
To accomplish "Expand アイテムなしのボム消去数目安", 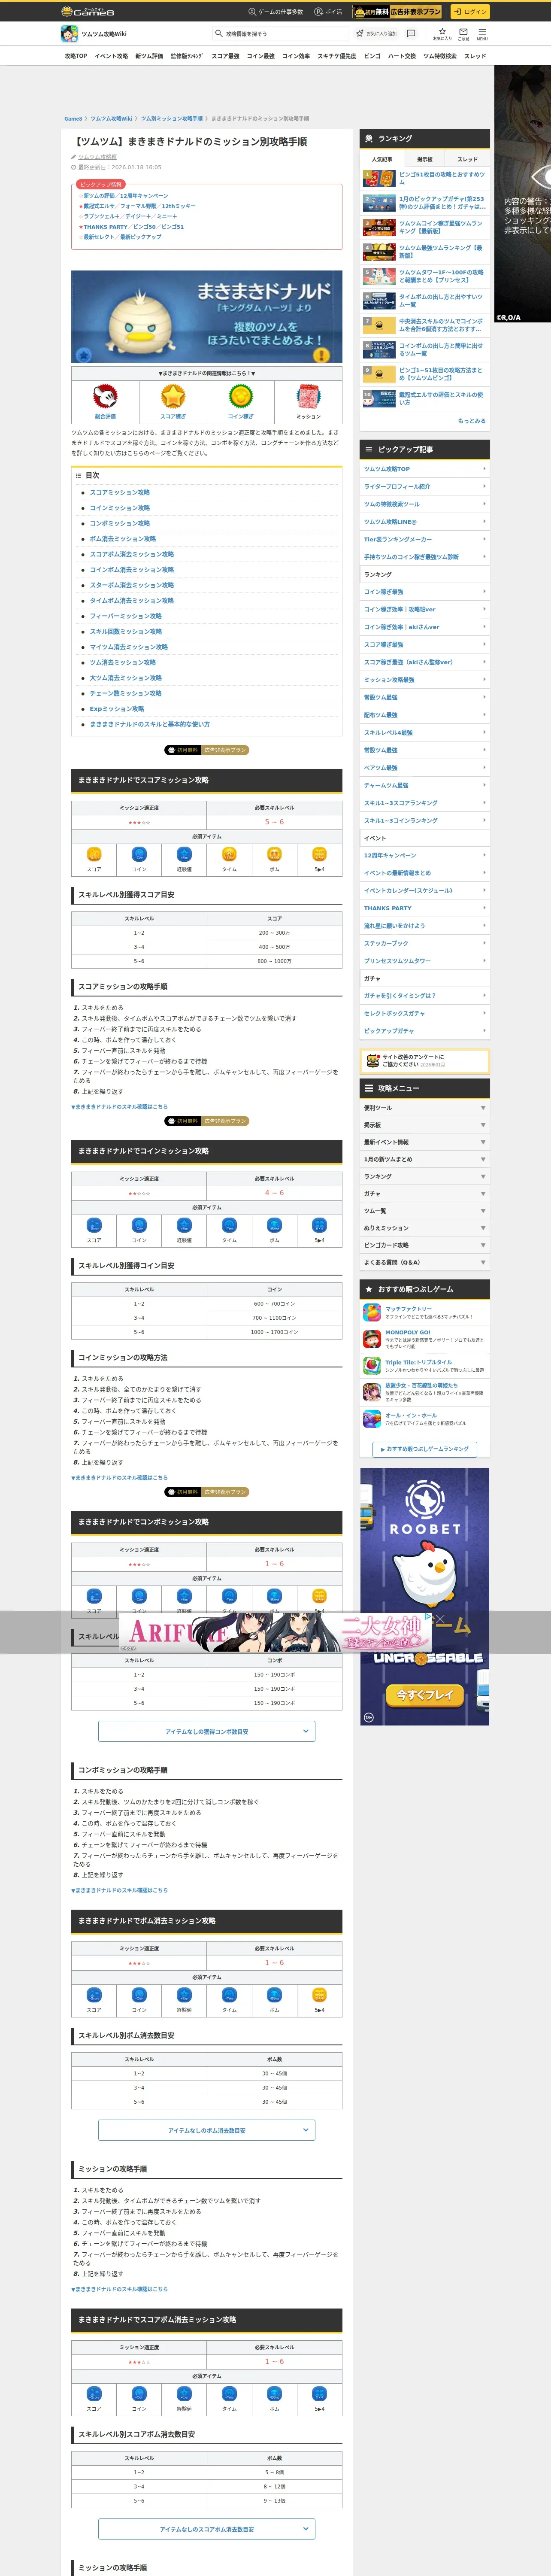I will coord(207,2130).
